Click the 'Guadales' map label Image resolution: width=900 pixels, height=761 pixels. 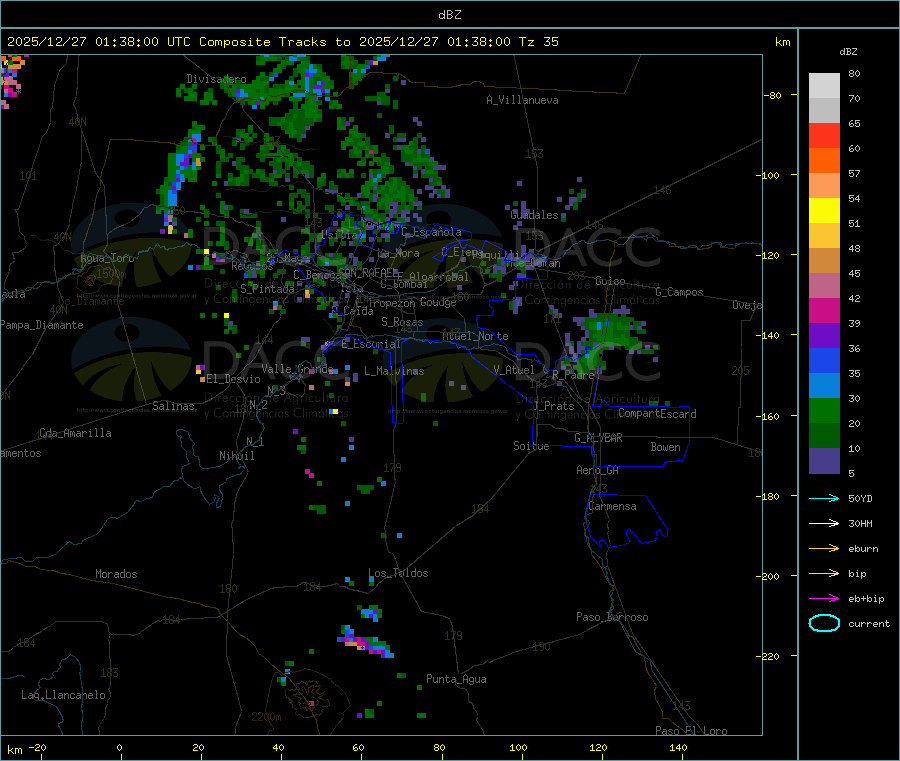tap(534, 215)
